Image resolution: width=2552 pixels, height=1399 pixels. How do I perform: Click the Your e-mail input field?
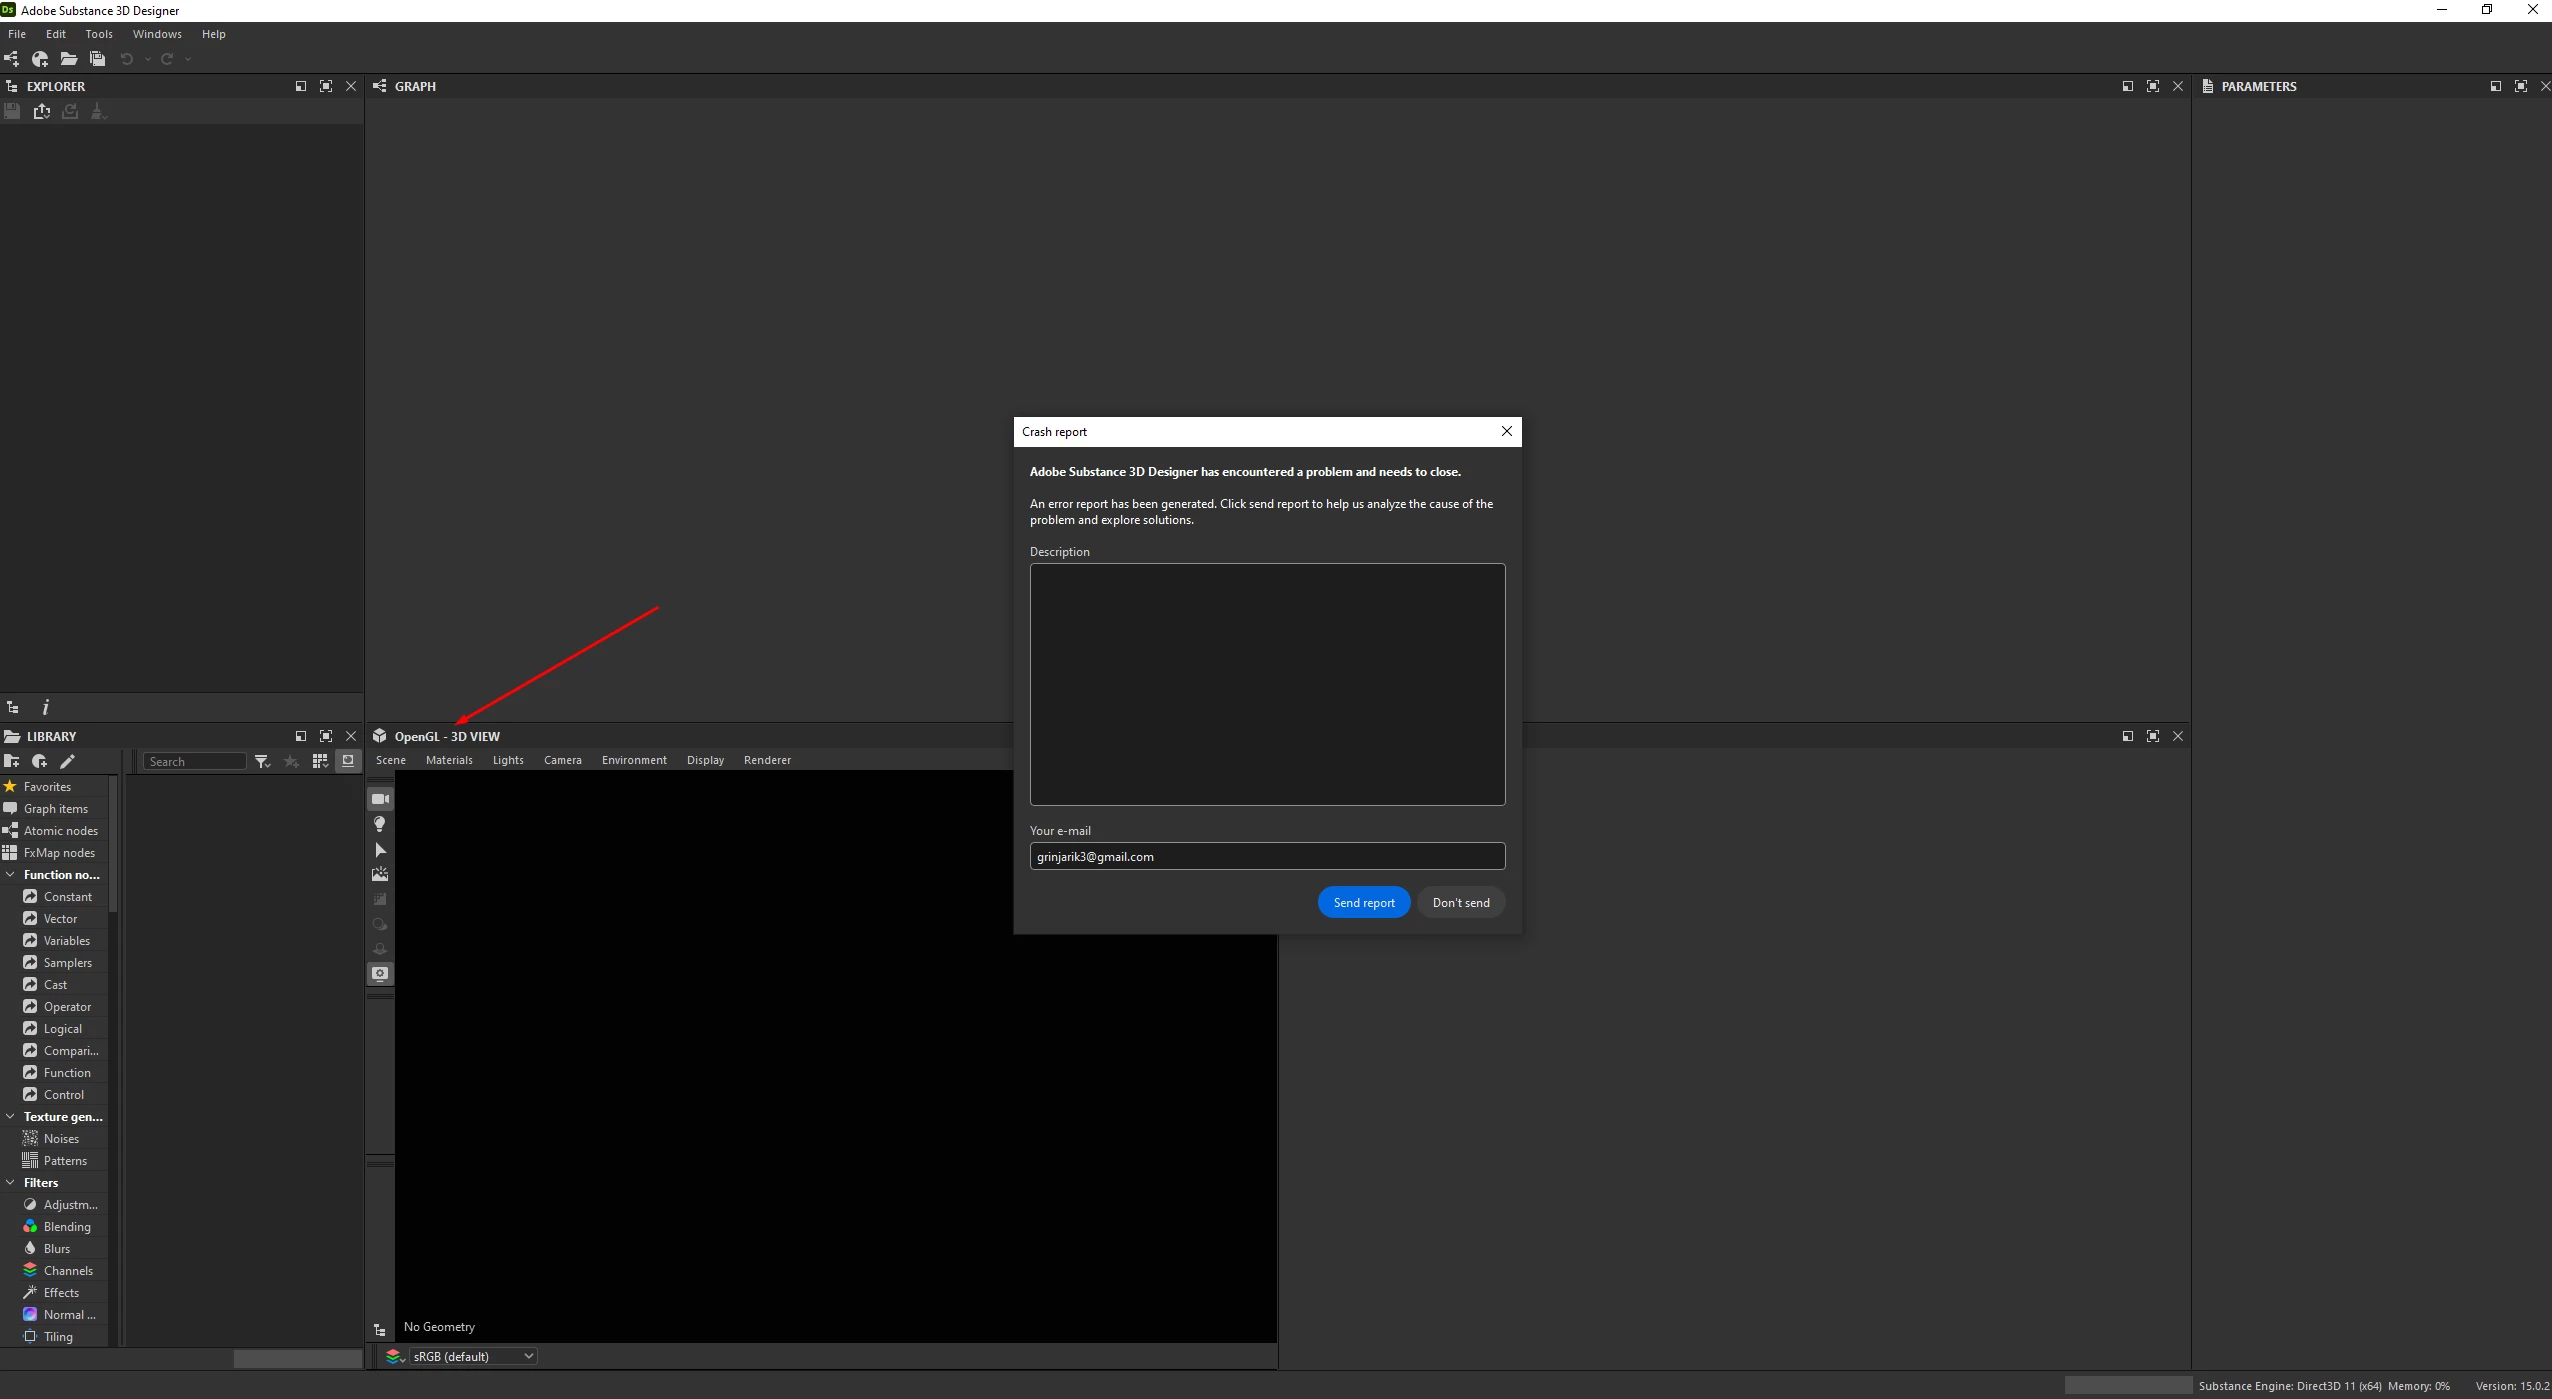coord(1267,857)
